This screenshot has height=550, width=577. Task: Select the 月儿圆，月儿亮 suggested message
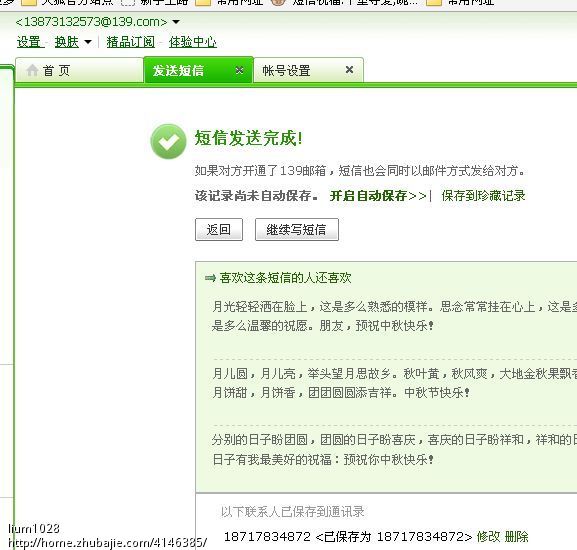point(394,383)
